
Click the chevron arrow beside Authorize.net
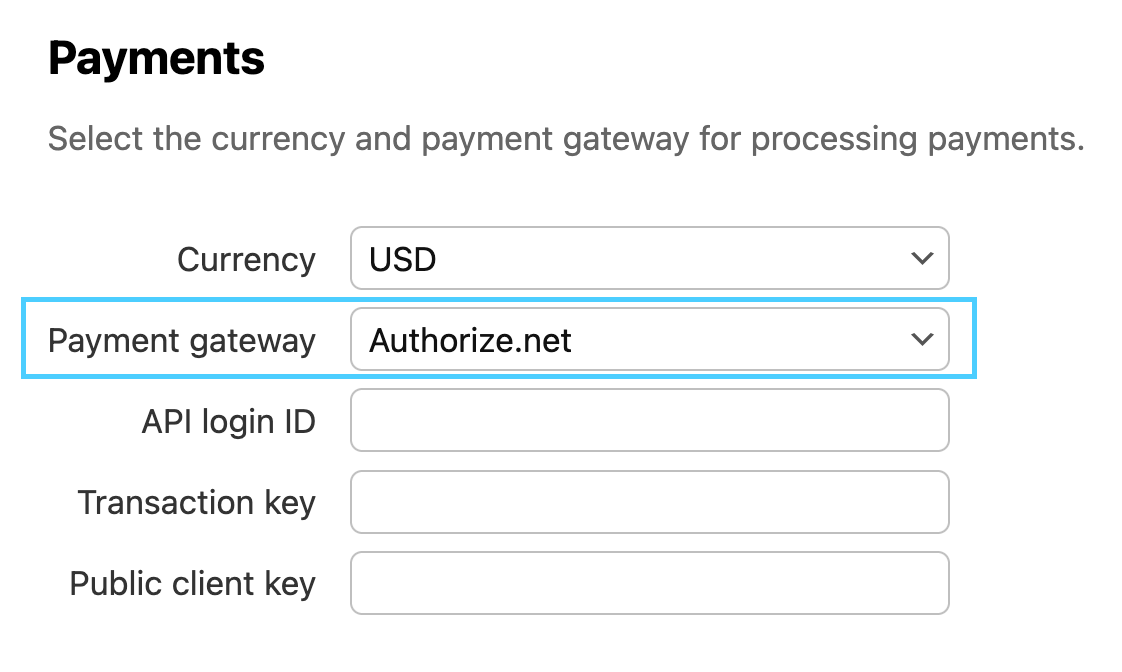click(922, 340)
